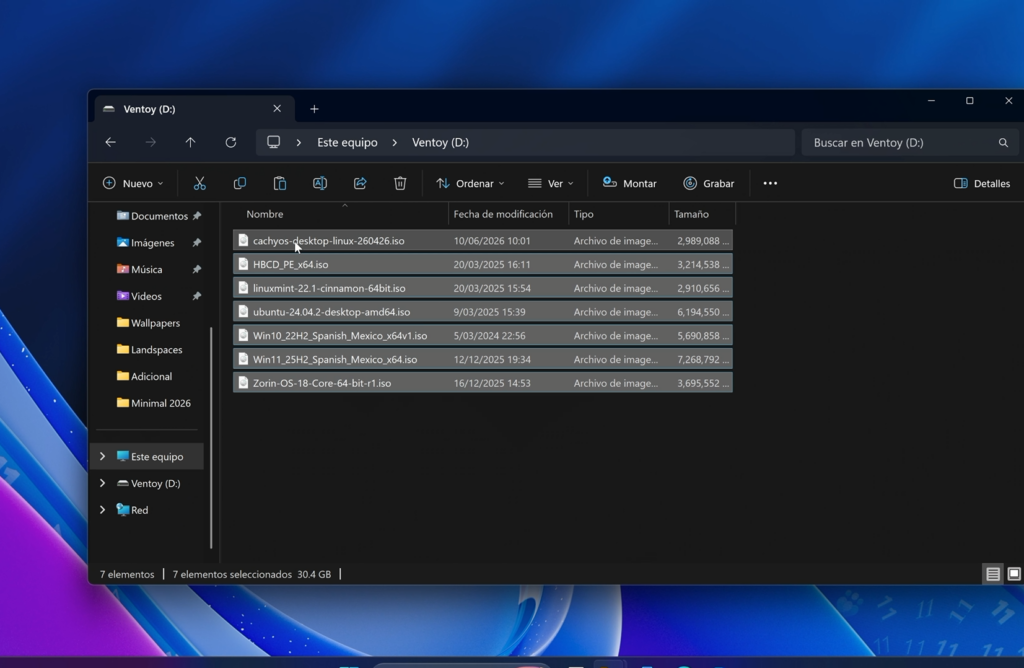Click the size value 6,194,550
The width and height of the screenshot is (1024, 668).
pos(698,312)
